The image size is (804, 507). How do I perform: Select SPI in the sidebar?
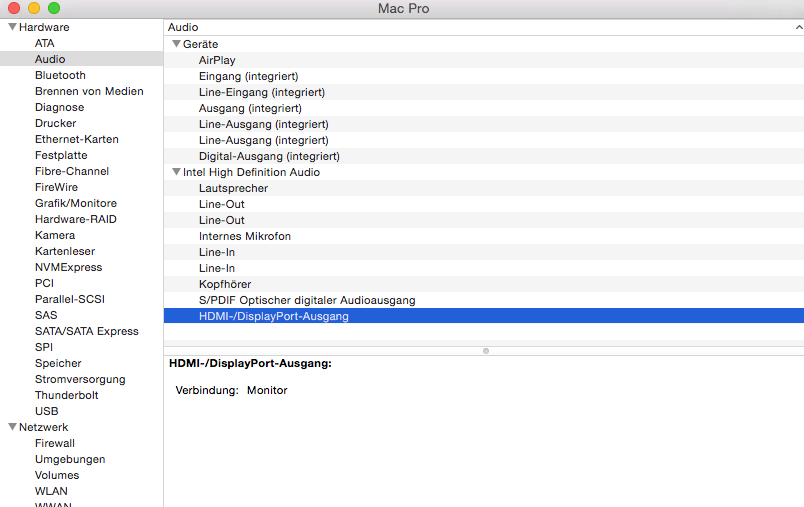(44, 347)
